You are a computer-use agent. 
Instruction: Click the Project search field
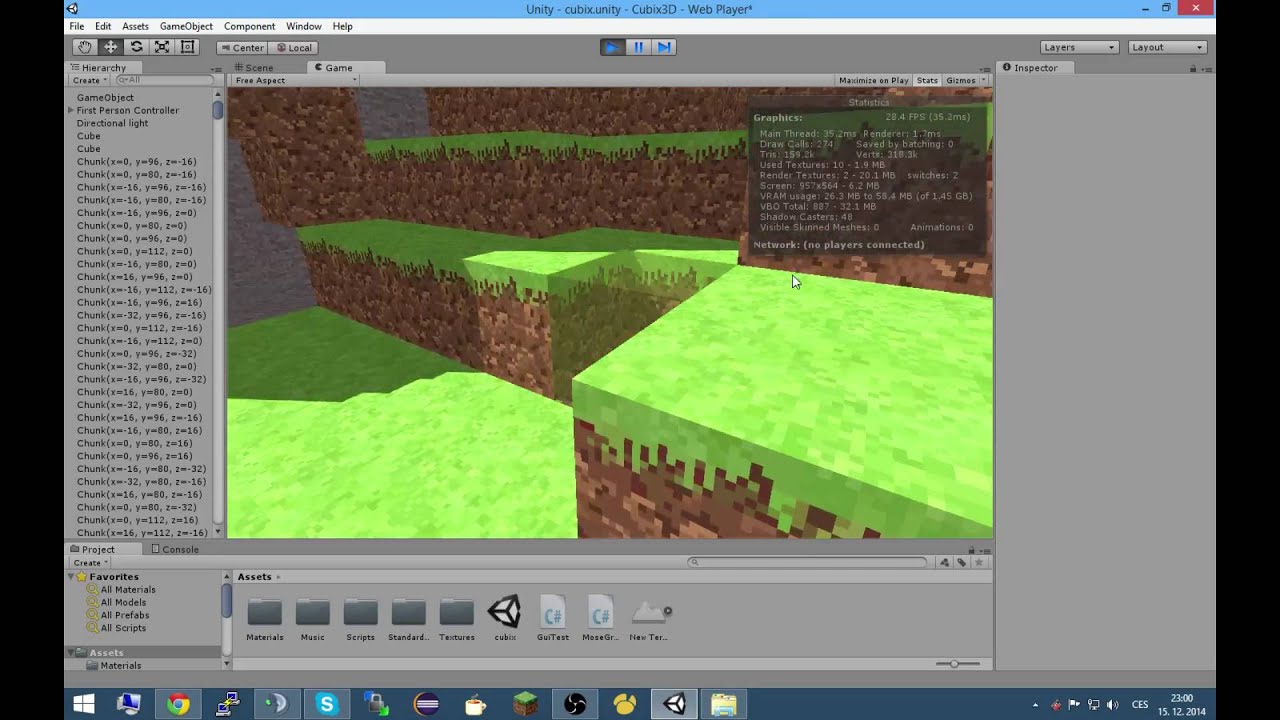[808, 562]
